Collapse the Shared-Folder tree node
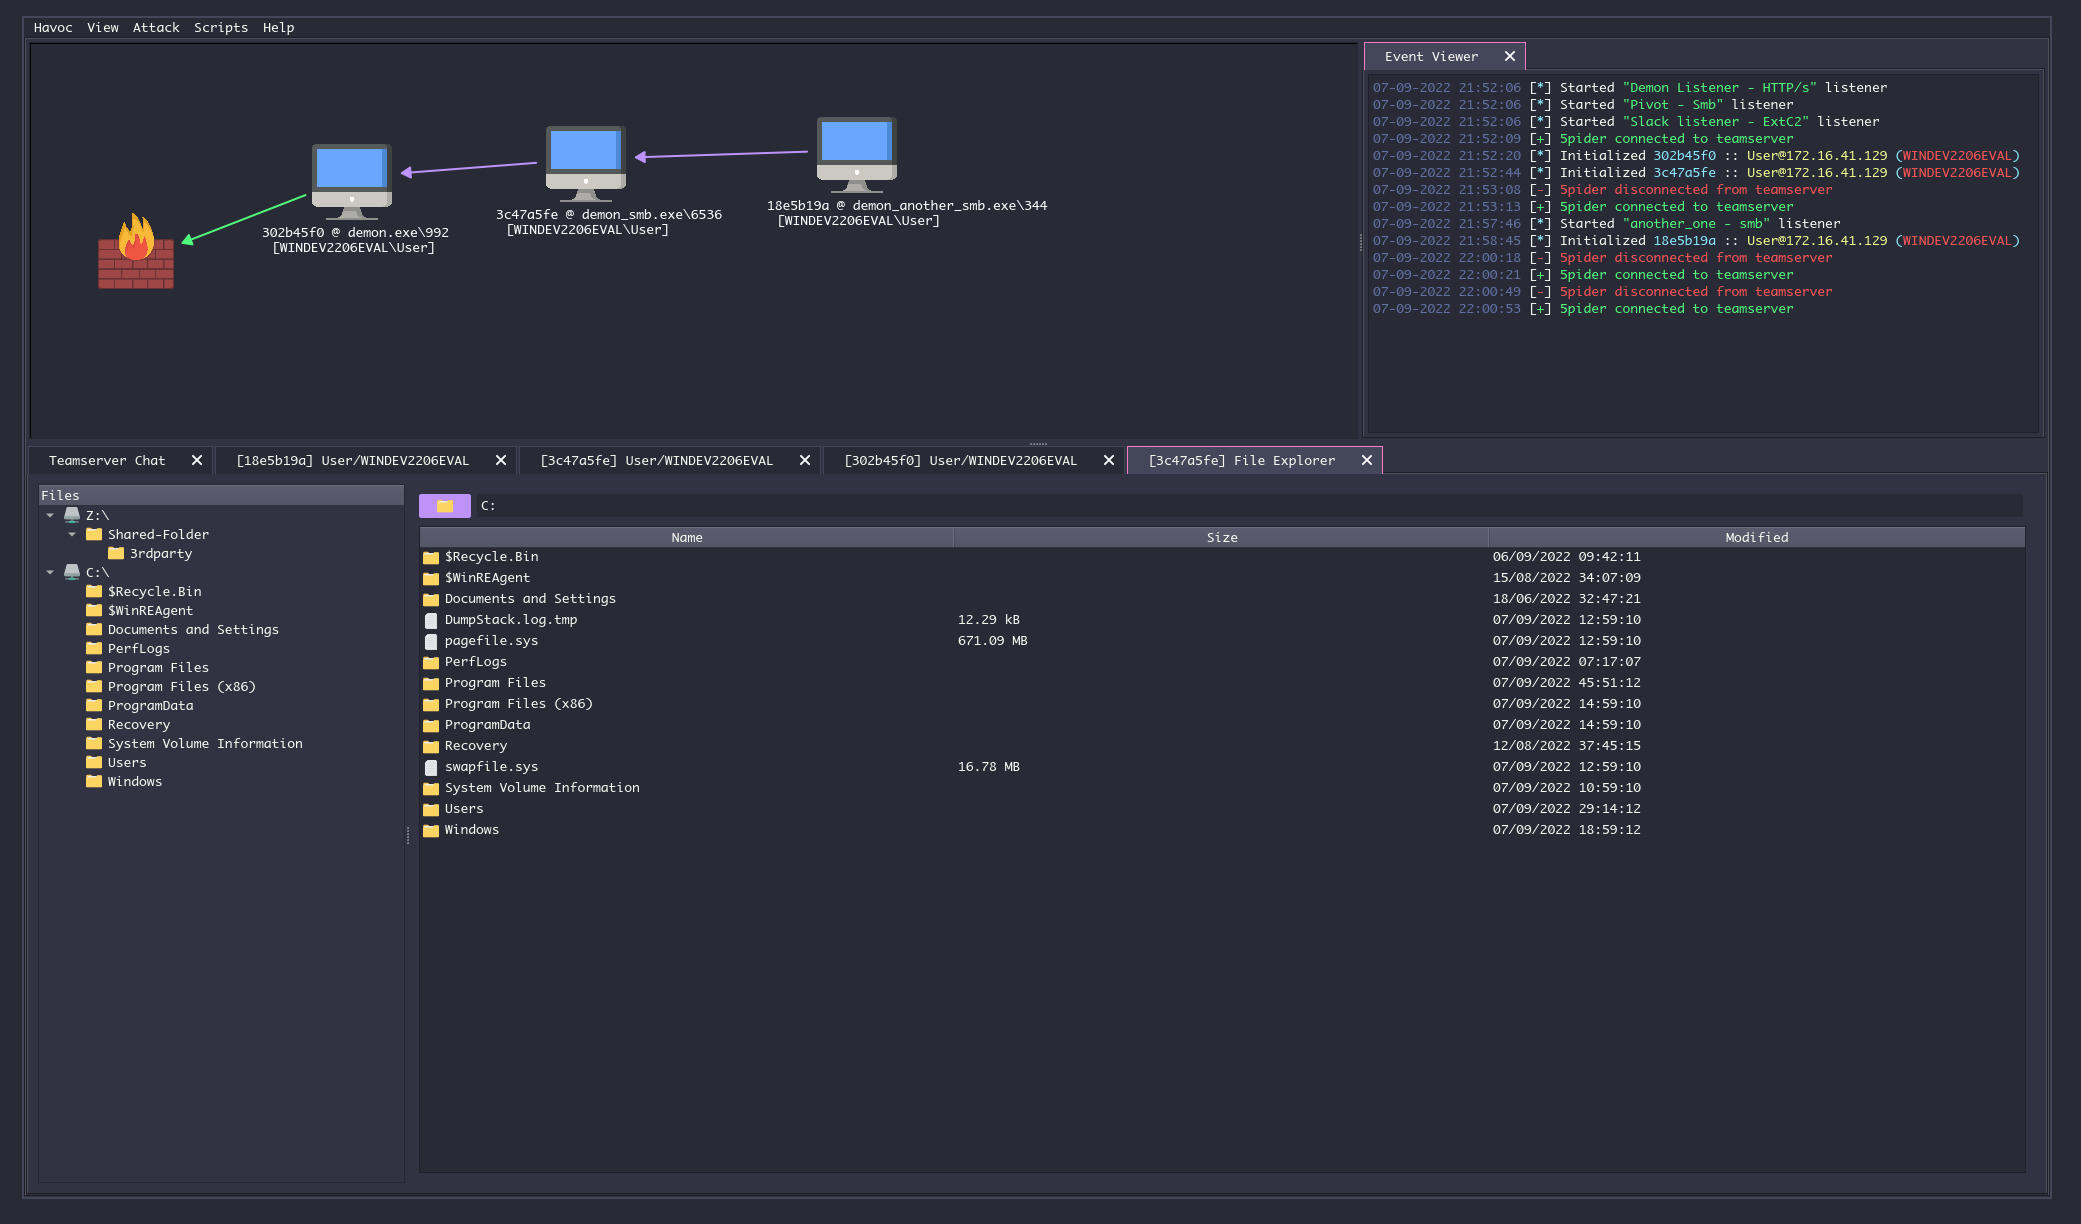 tap(72, 534)
